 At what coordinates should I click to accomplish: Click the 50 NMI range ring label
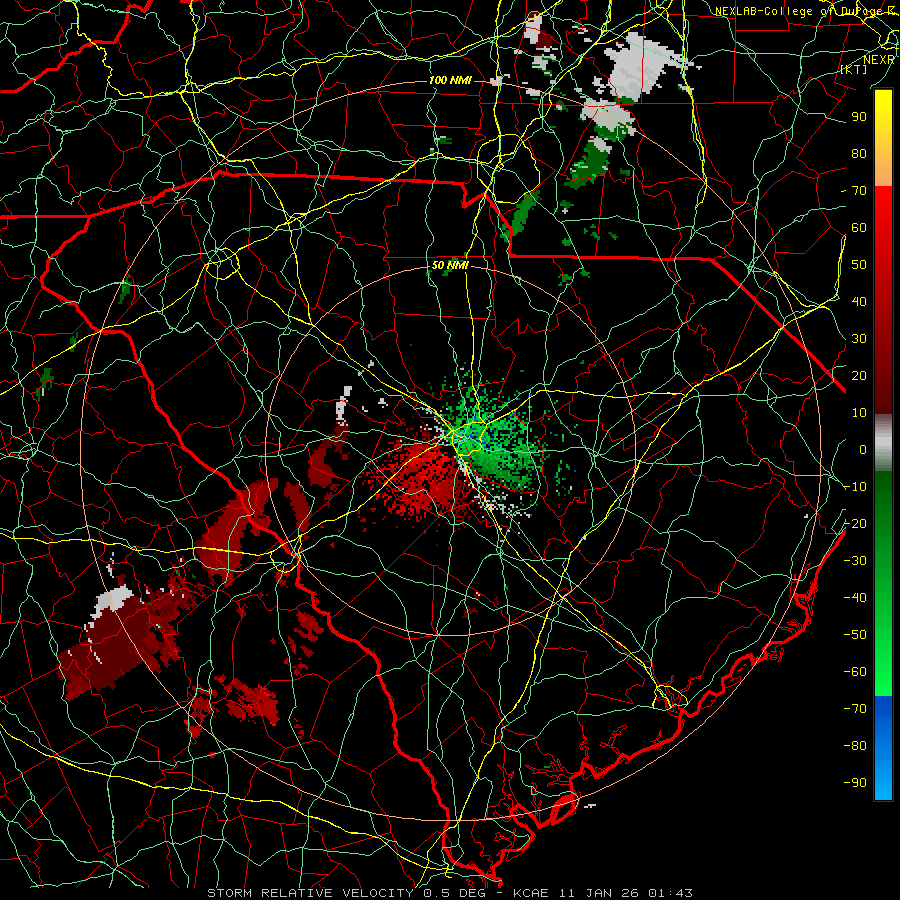coord(450,265)
